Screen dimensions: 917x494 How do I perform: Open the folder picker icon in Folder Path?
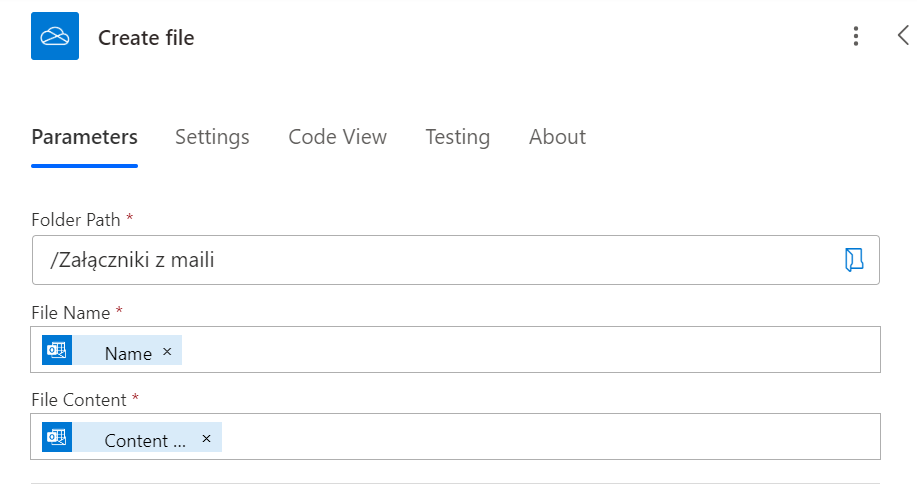[854, 261]
